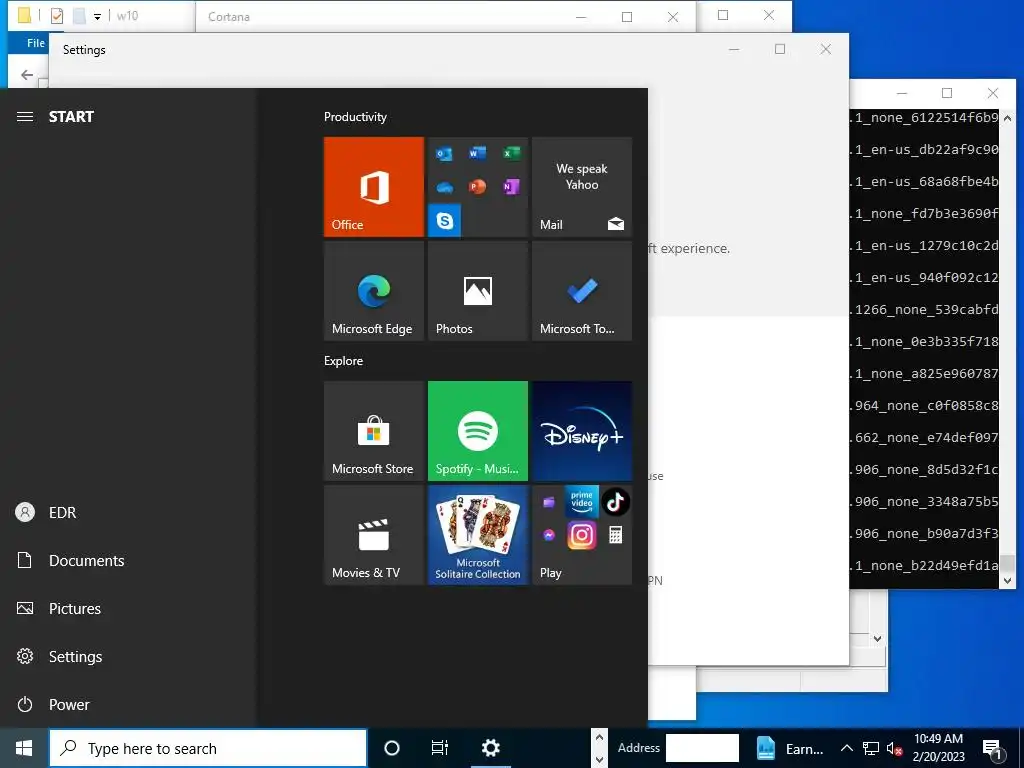Screen dimensions: 1024x768
Task: Click the taskbar Address input field
Action: click(702, 748)
